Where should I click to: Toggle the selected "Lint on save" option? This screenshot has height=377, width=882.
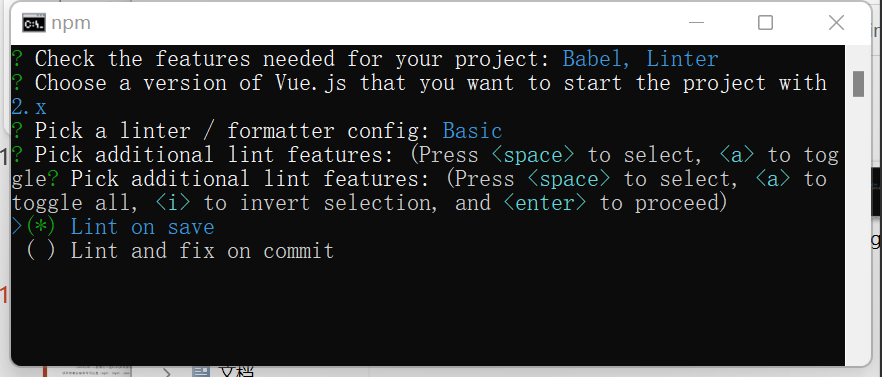pos(120,227)
